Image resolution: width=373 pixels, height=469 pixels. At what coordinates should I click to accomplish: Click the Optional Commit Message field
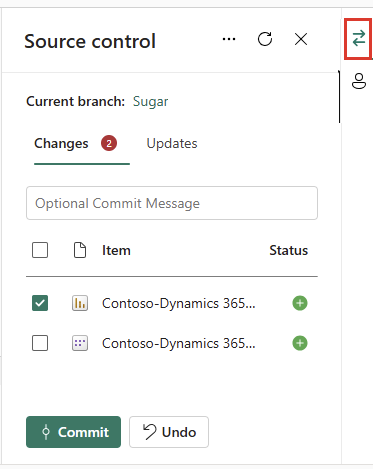(172, 203)
